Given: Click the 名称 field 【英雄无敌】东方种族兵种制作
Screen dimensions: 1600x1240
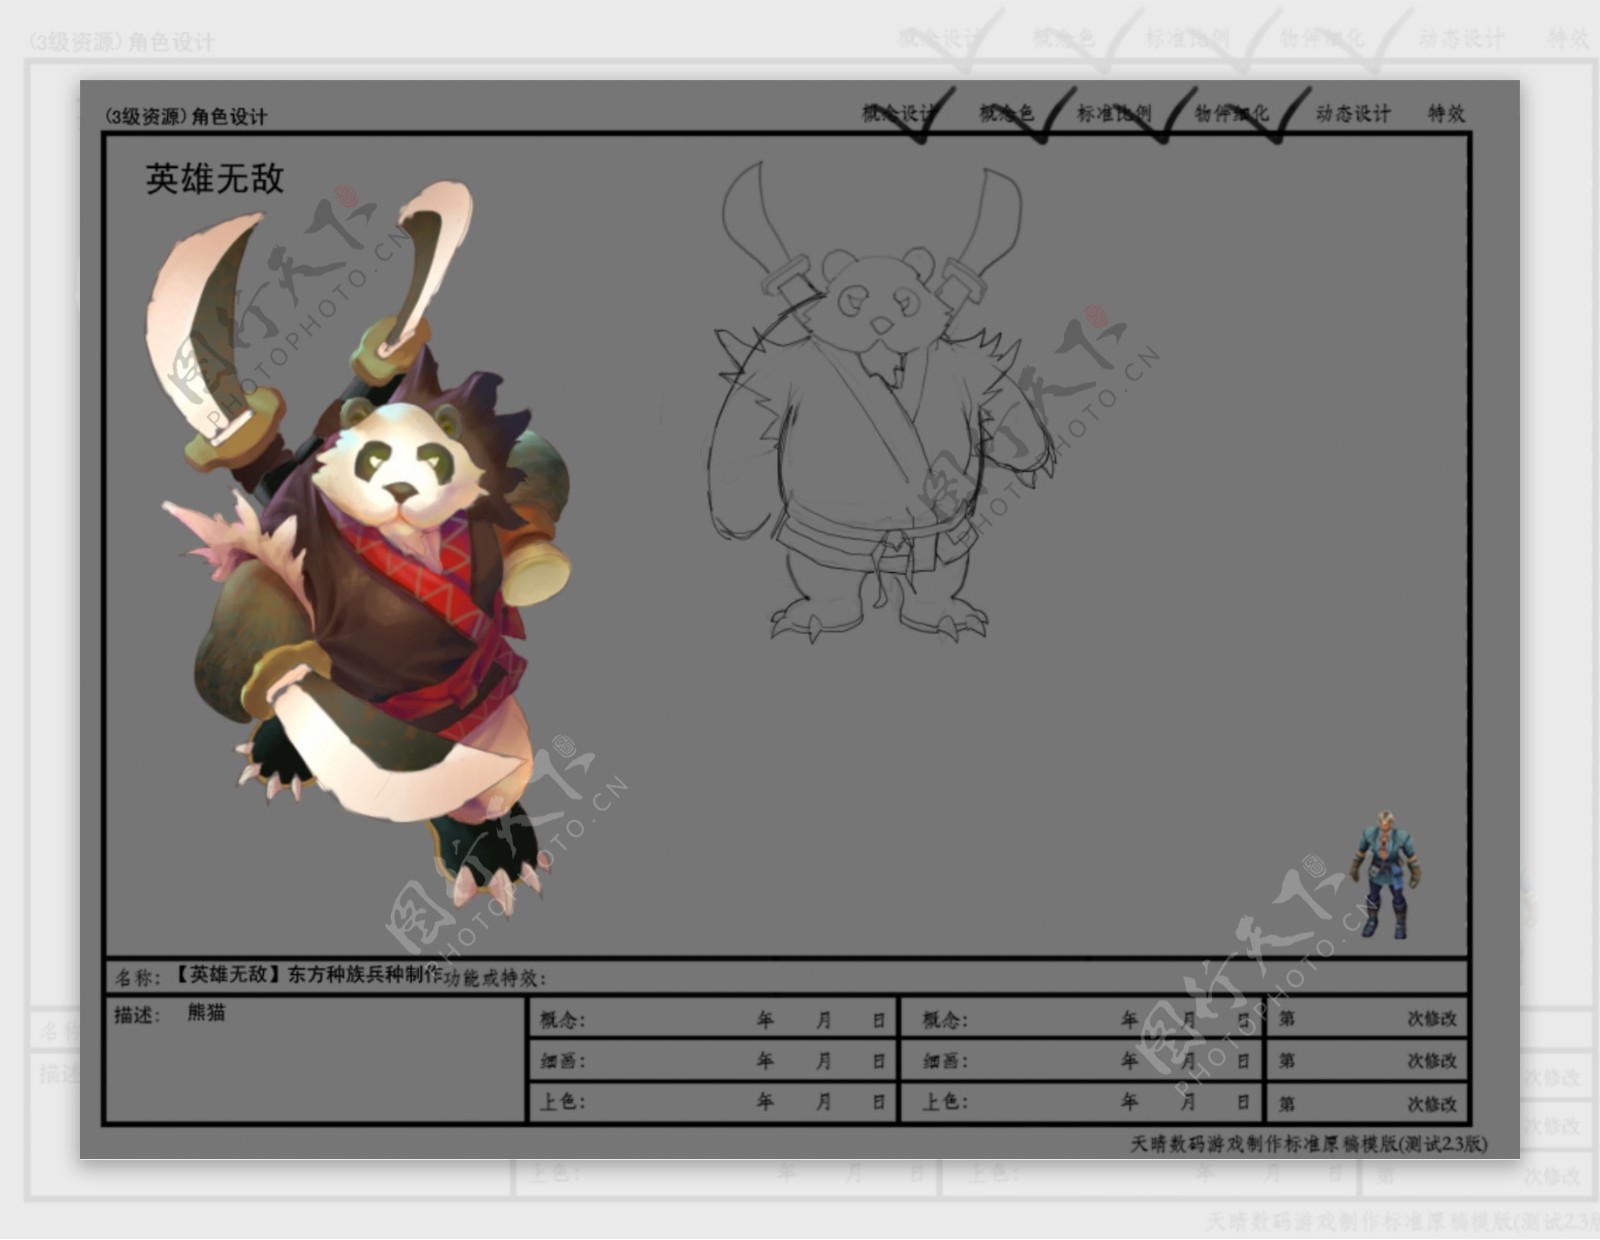Looking at the screenshot, I should [x=307, y=975].
